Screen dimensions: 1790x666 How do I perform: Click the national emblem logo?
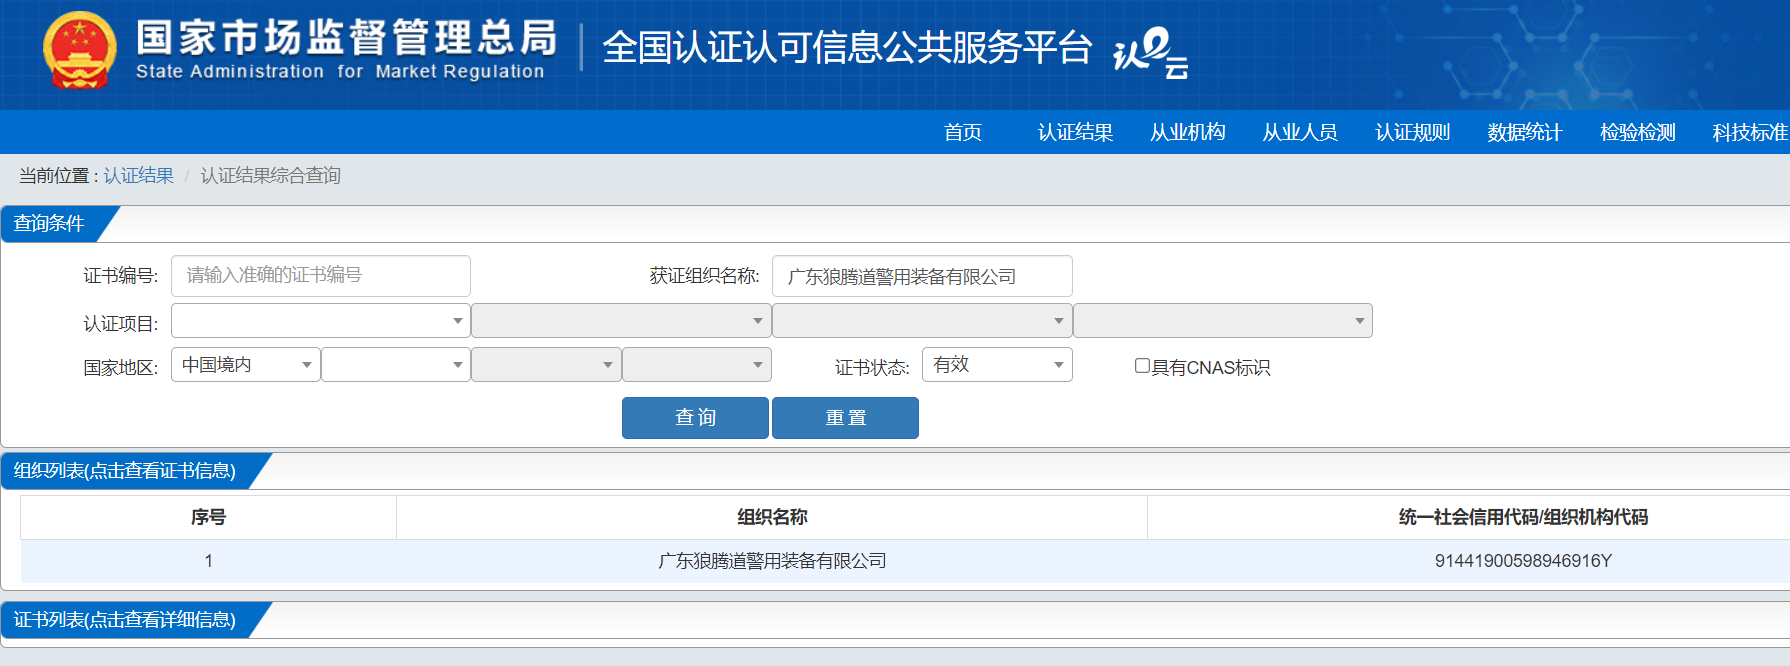(80, 50)
